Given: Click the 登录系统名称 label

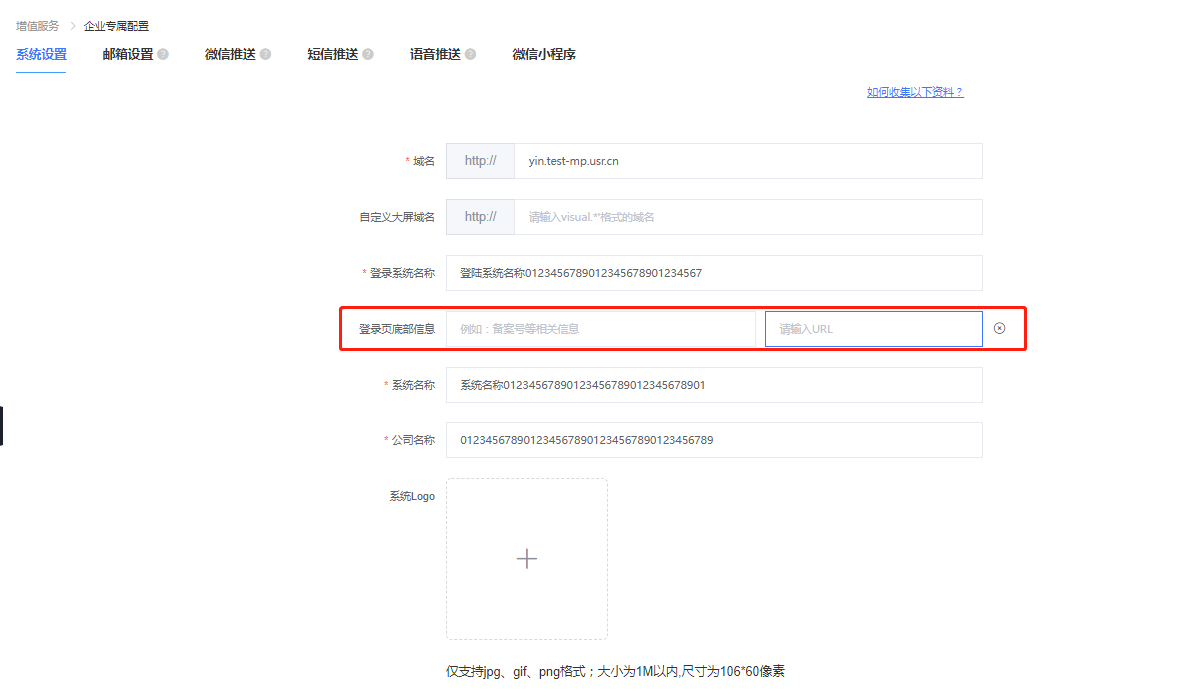Looking at the screenshot, I should click(402, 273).
